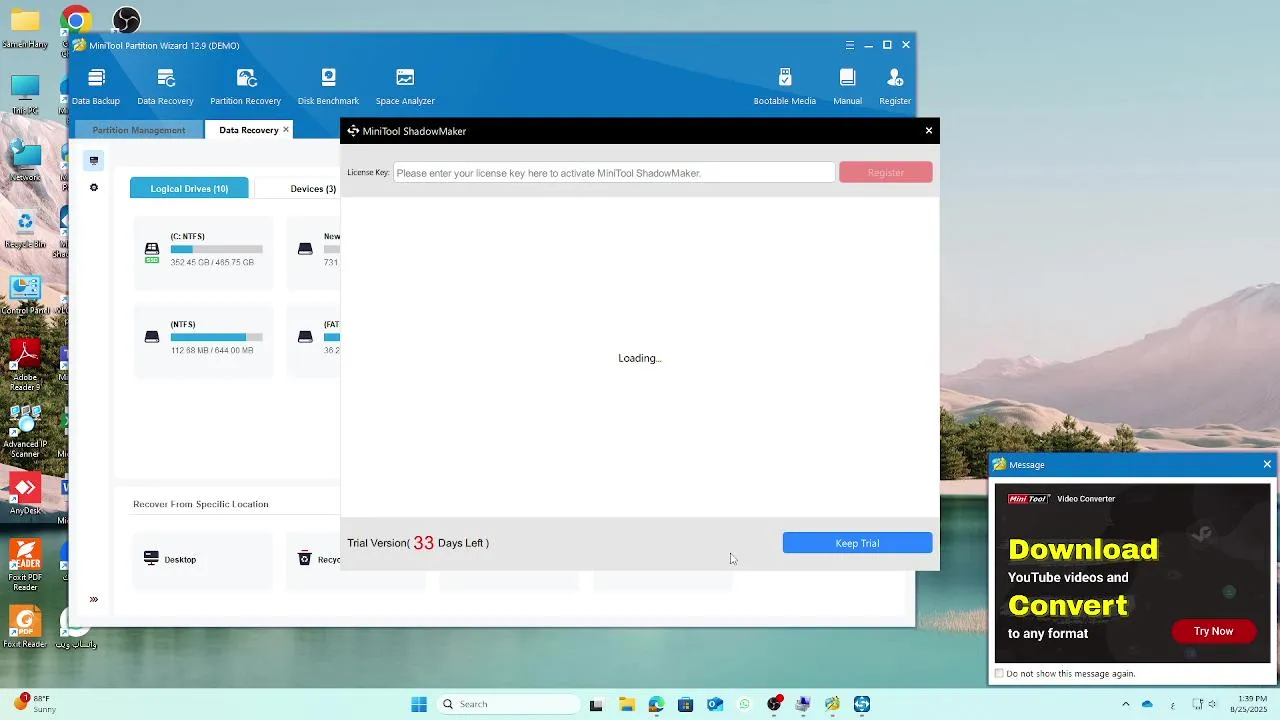
Task: Show hidden system tray icons
Action: (1125, 704)
